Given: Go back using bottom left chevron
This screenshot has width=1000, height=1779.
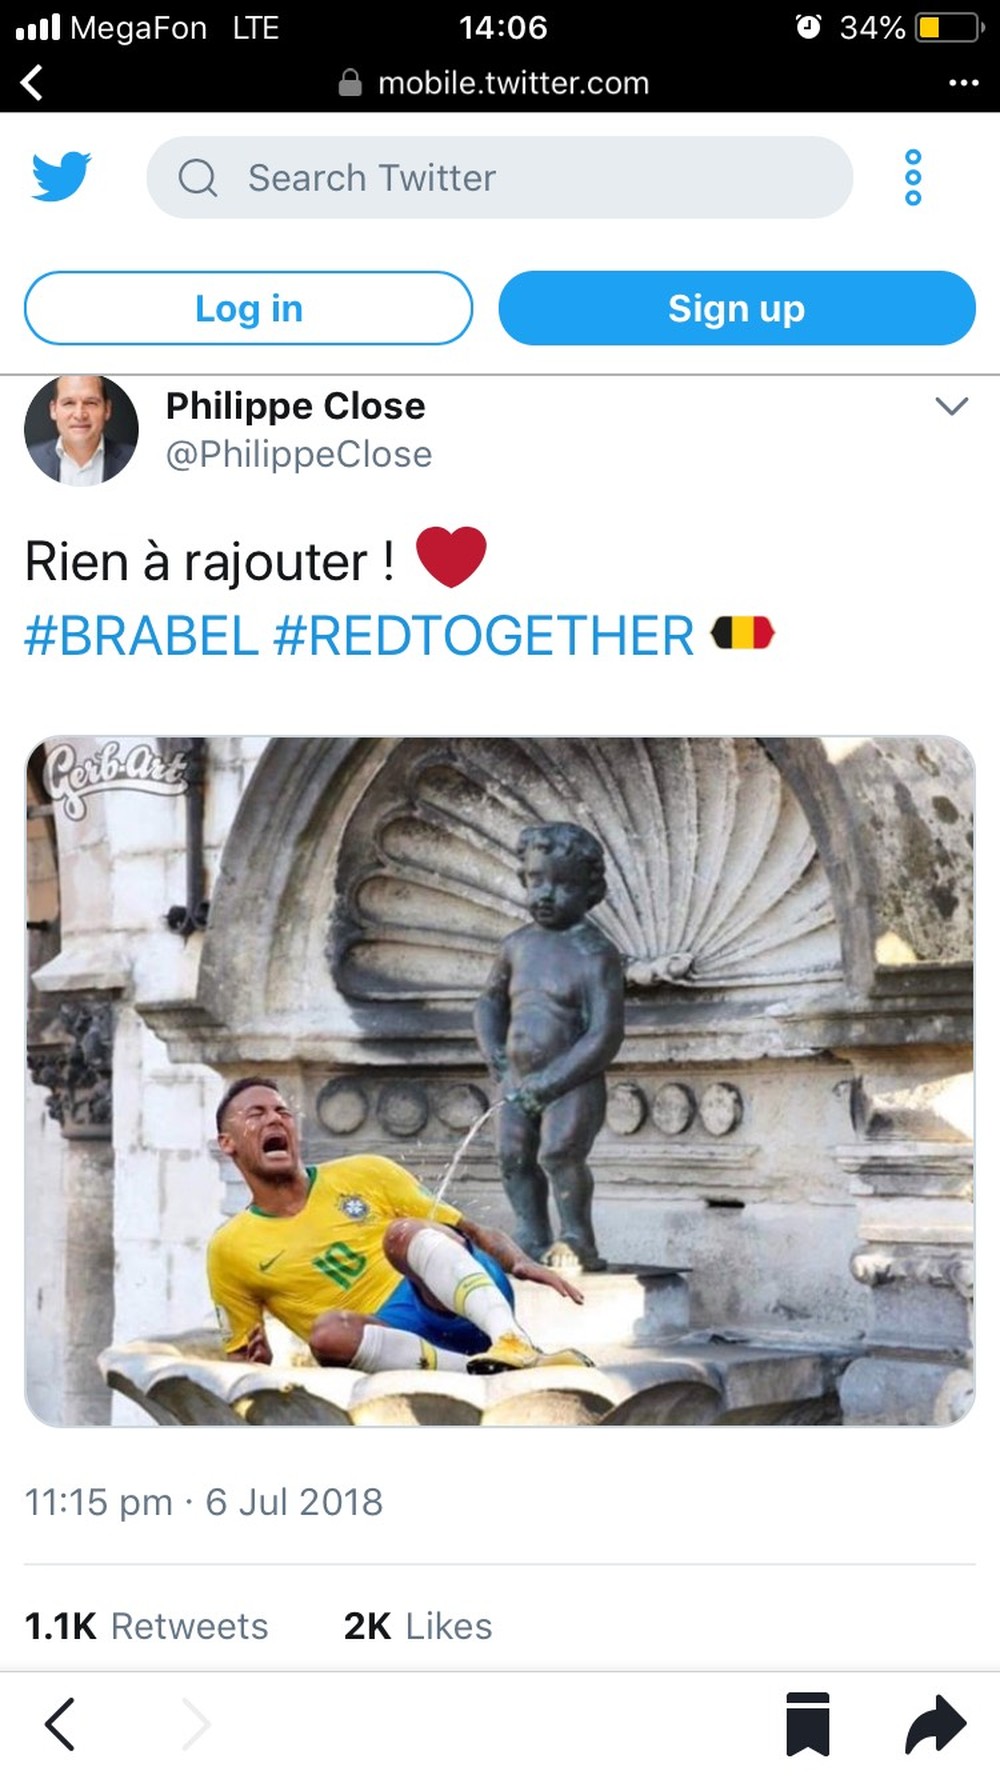Looking at the screenshot, I should point(60,1724).
